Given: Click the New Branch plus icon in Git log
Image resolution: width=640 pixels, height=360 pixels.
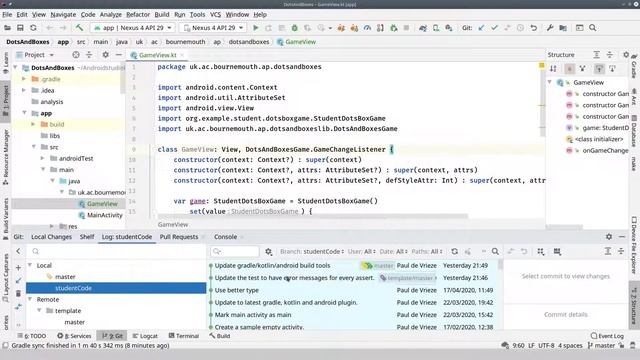Looking at the screenshot, I should click(x=18, y=267).
